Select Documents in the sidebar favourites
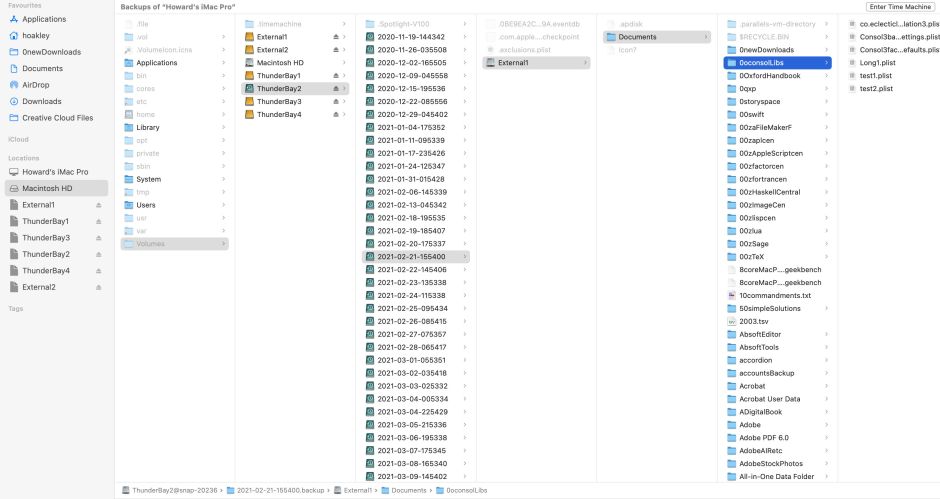940x499 pixels. (42, 68)
